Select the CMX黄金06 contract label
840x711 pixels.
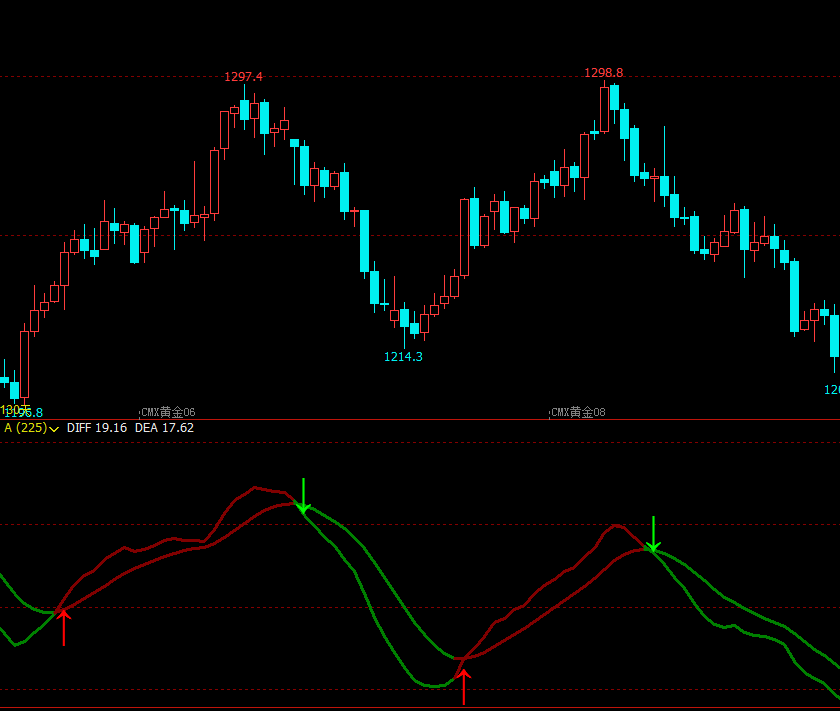(168, 412)
